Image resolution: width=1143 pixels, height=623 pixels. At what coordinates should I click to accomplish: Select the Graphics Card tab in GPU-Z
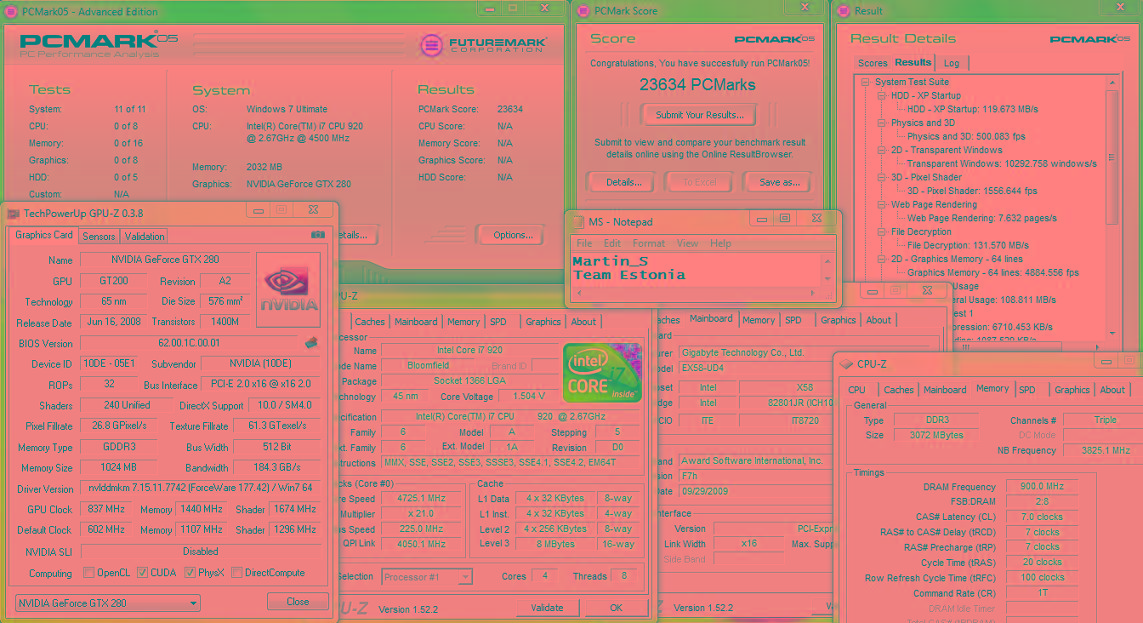pos(44,235)
